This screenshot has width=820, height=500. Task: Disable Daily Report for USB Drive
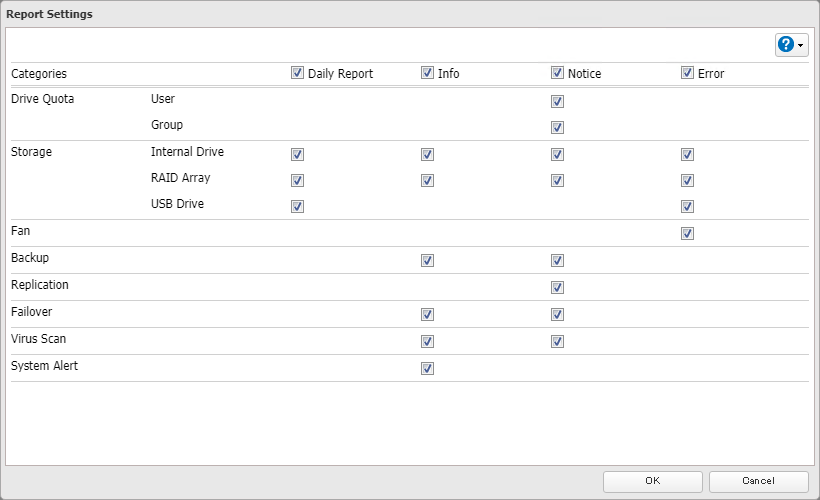297,207
